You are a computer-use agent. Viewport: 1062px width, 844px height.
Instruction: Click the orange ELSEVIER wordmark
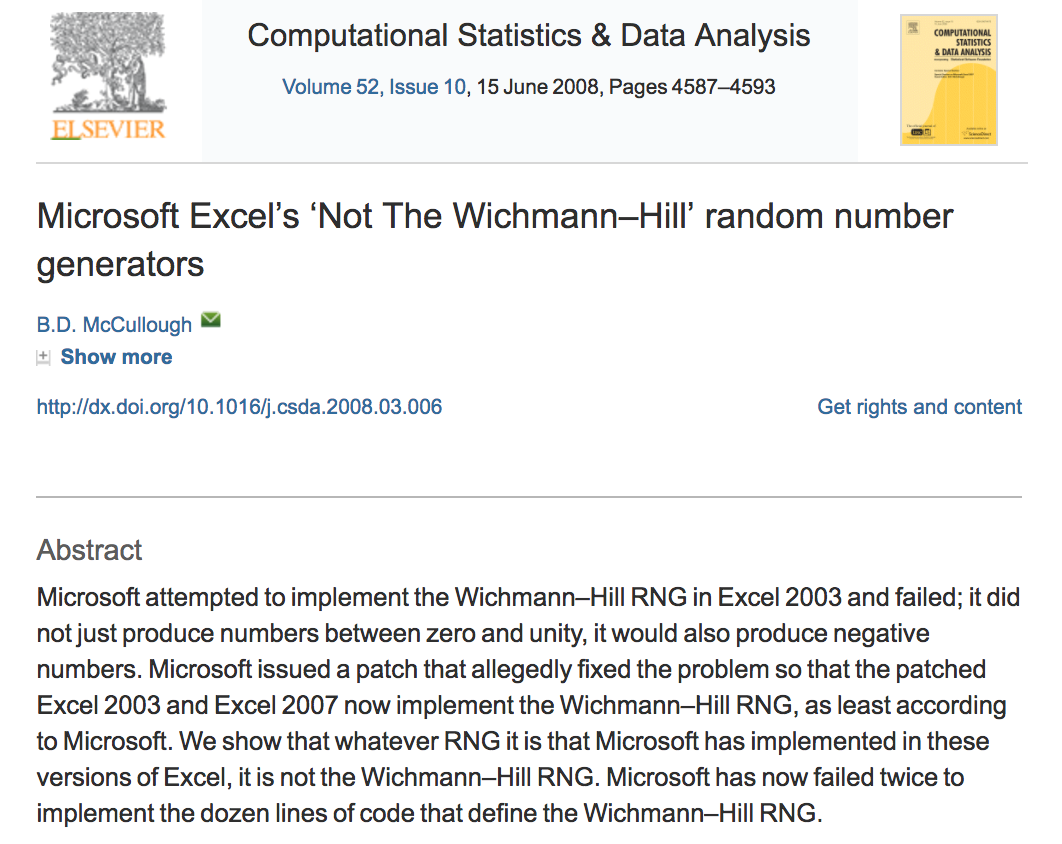[x=108, y=129]
